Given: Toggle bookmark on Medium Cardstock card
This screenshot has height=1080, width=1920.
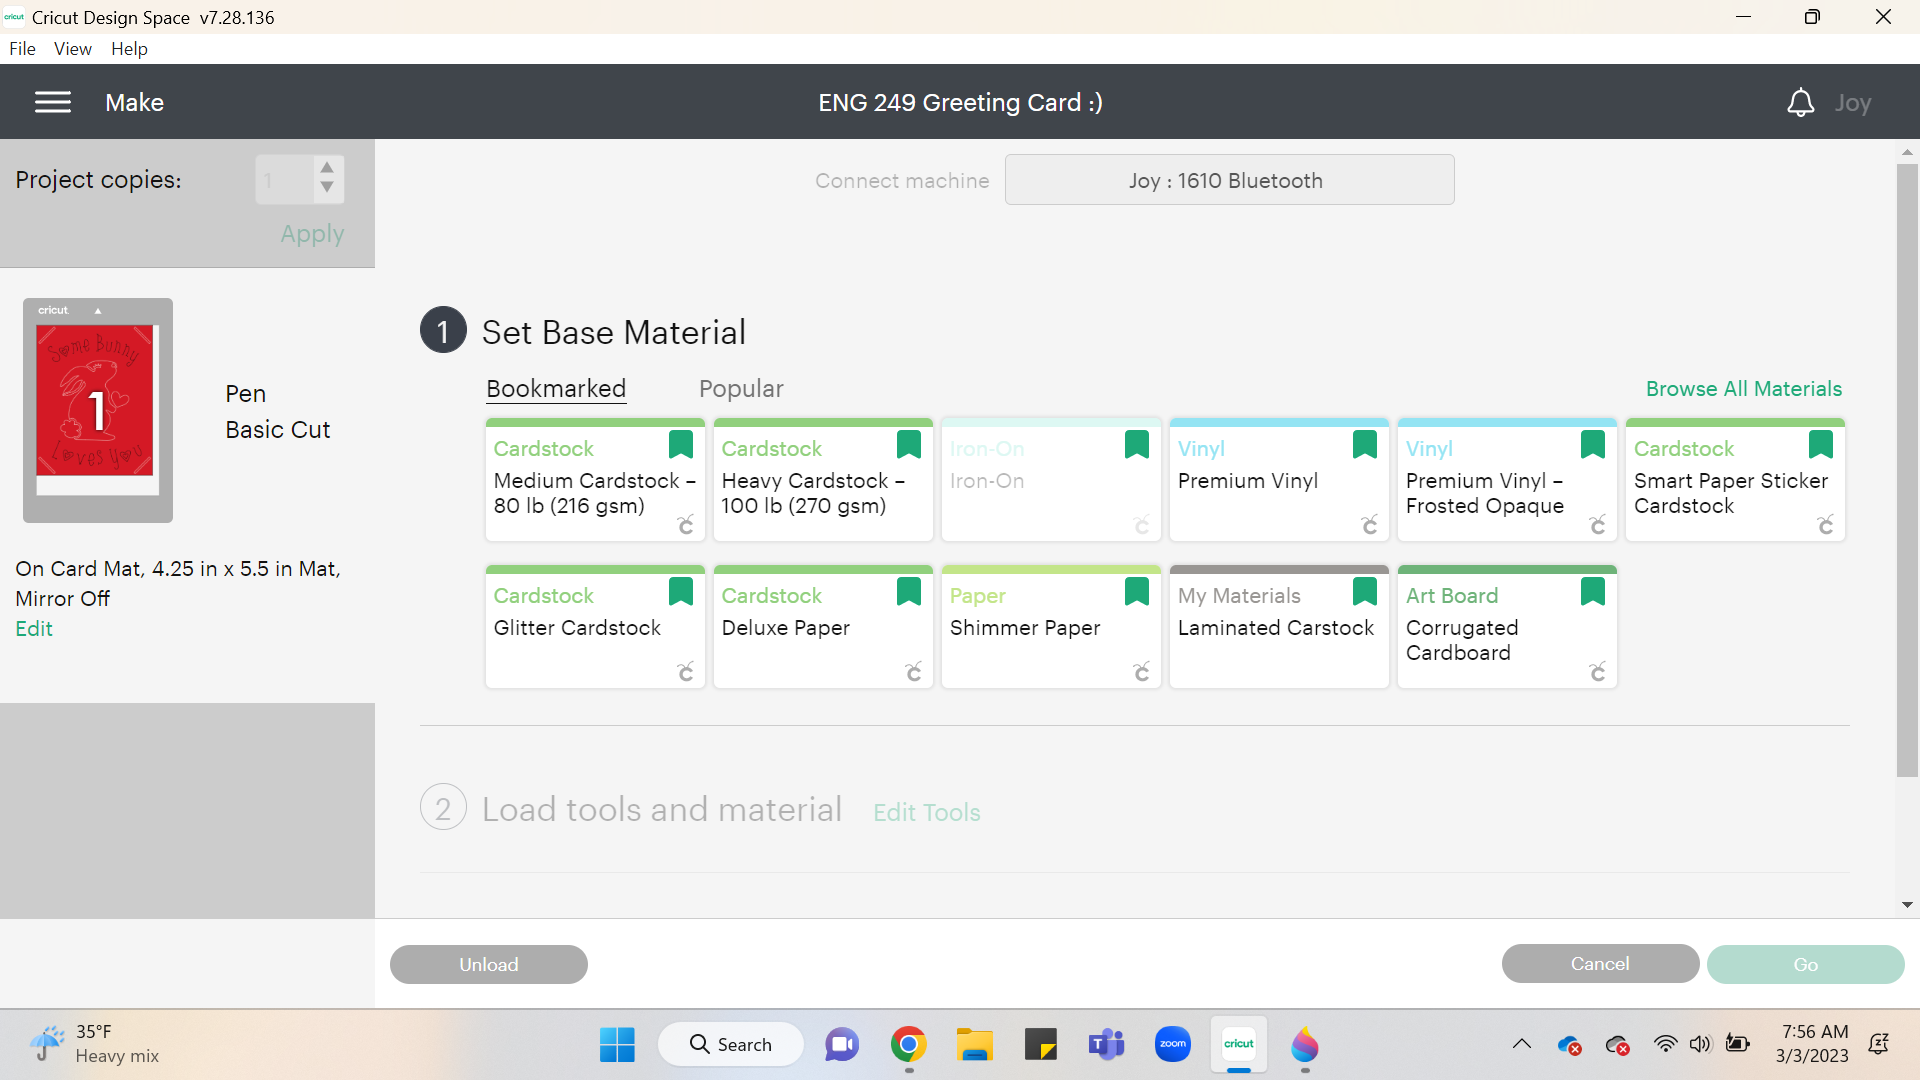Looking at the screenshot, I should (x=681, y=444).
